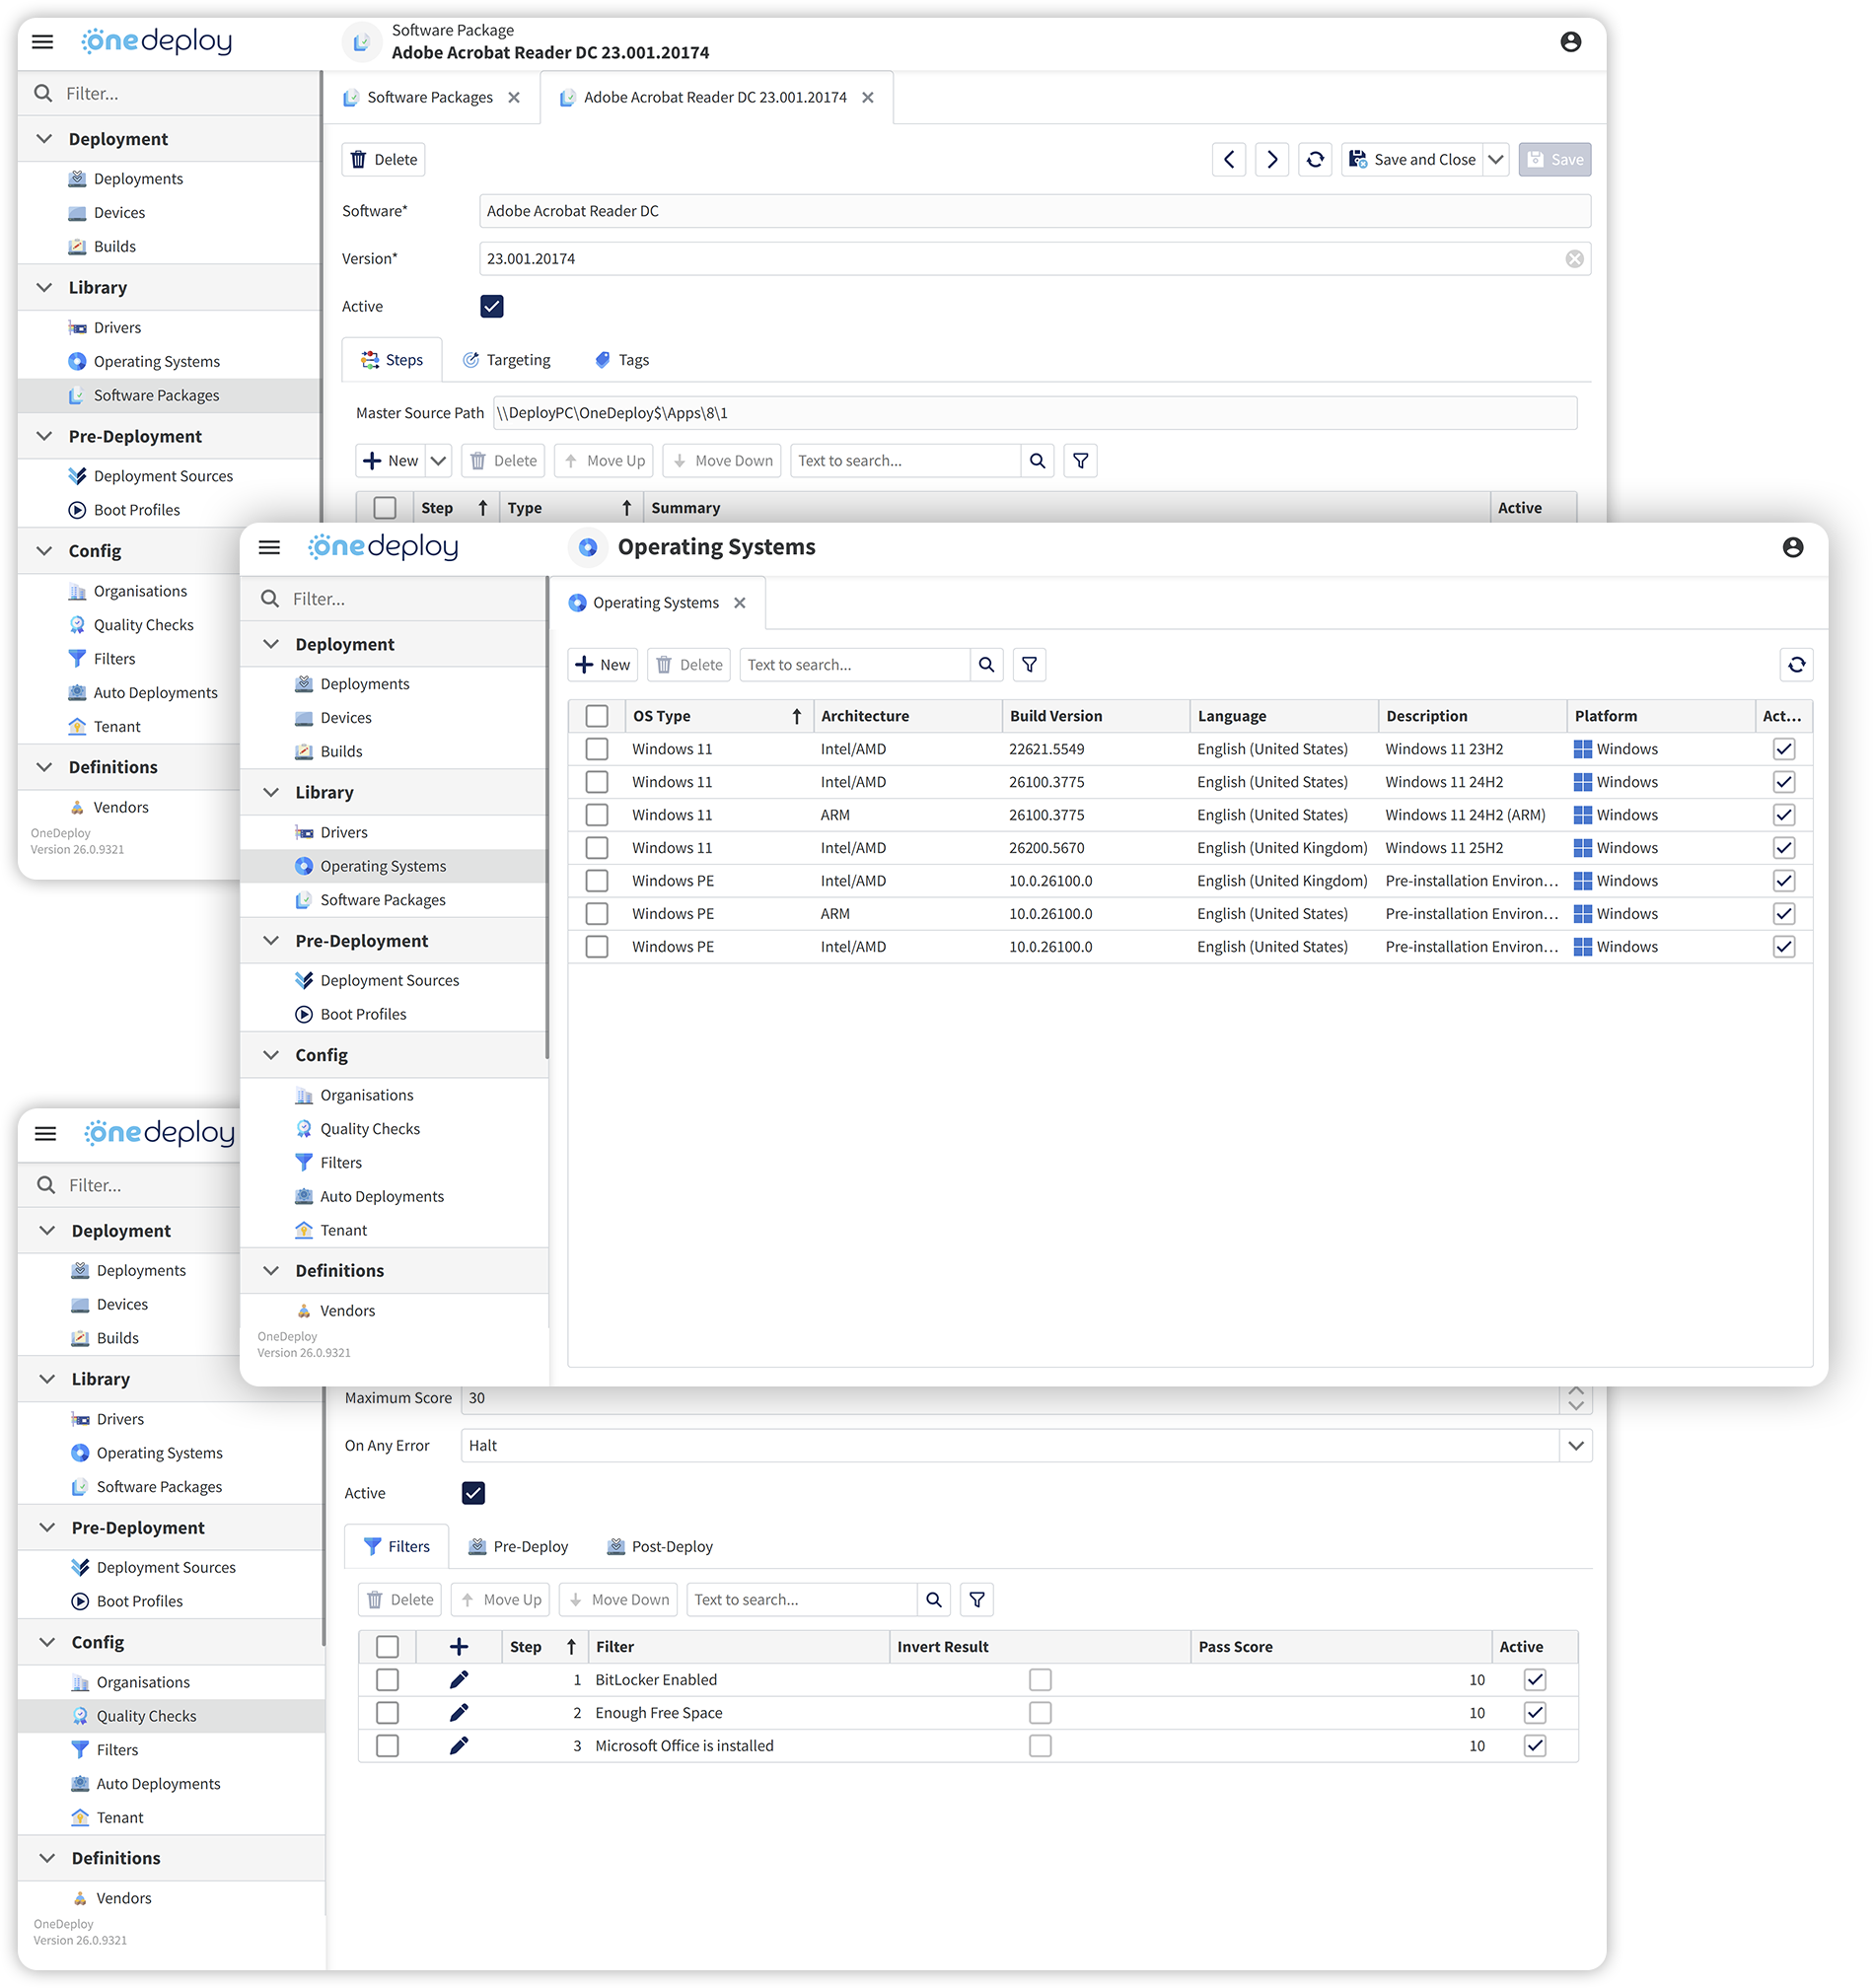Click hamburger menu in Operating Systems window

point(269,547)
